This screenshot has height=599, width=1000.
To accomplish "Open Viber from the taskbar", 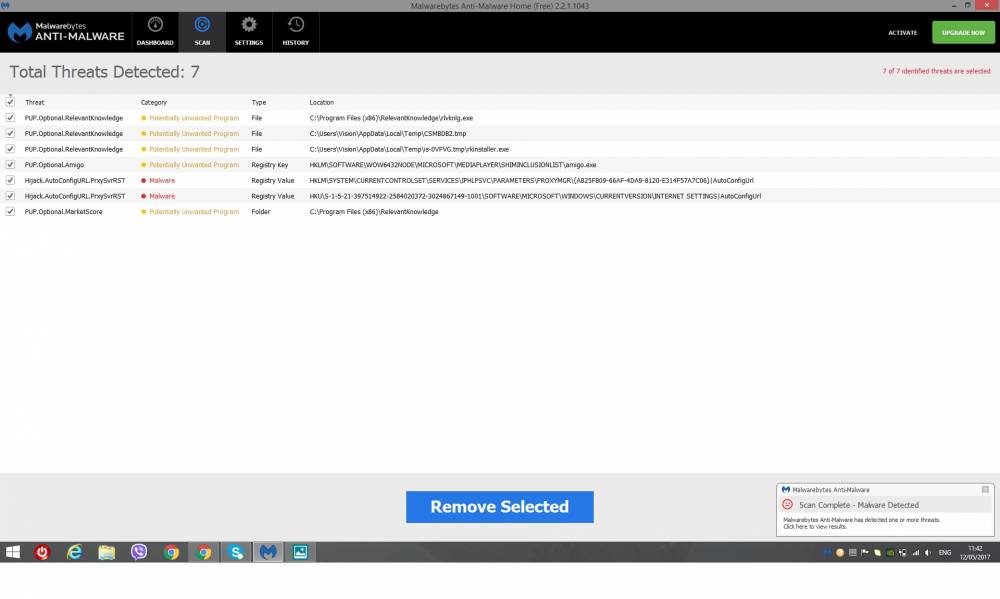I will 139,552.
